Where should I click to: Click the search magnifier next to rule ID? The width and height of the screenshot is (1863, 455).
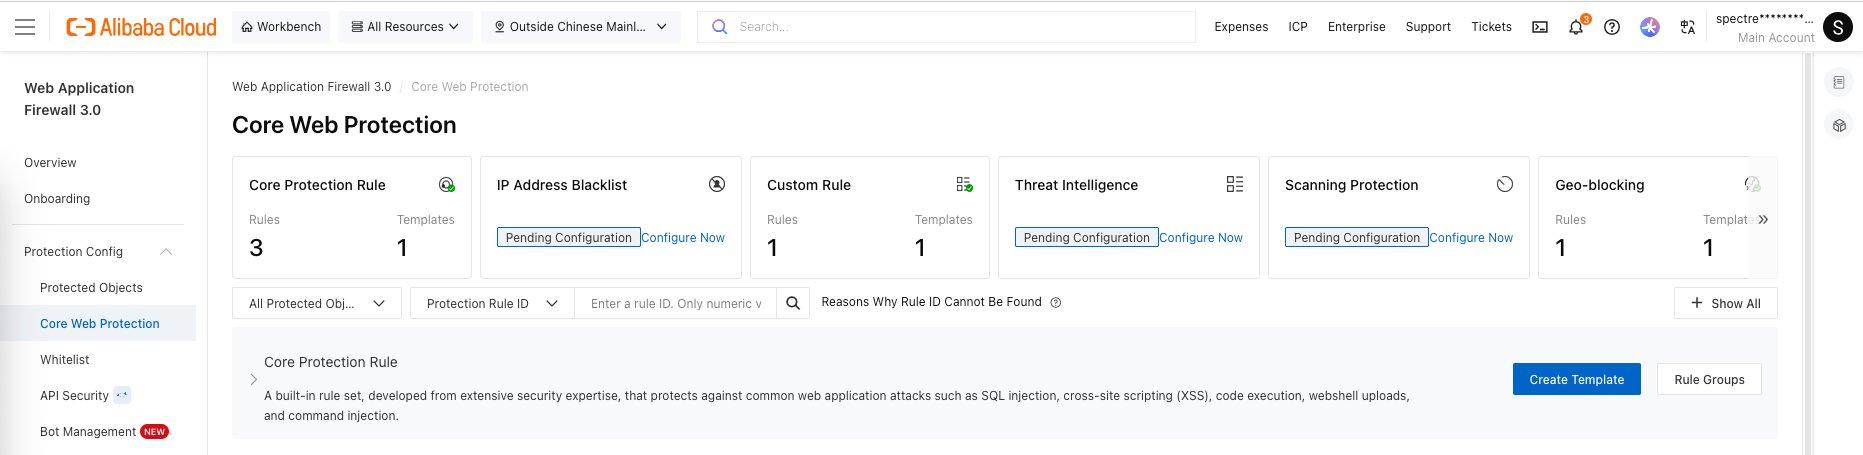tap(793, 303)
